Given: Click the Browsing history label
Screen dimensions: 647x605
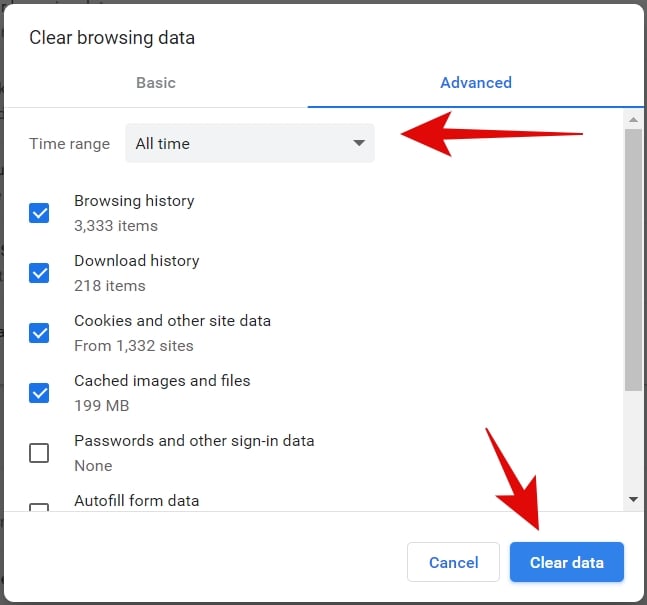Looking at the screenshot, I should click(x=134, y=201).
